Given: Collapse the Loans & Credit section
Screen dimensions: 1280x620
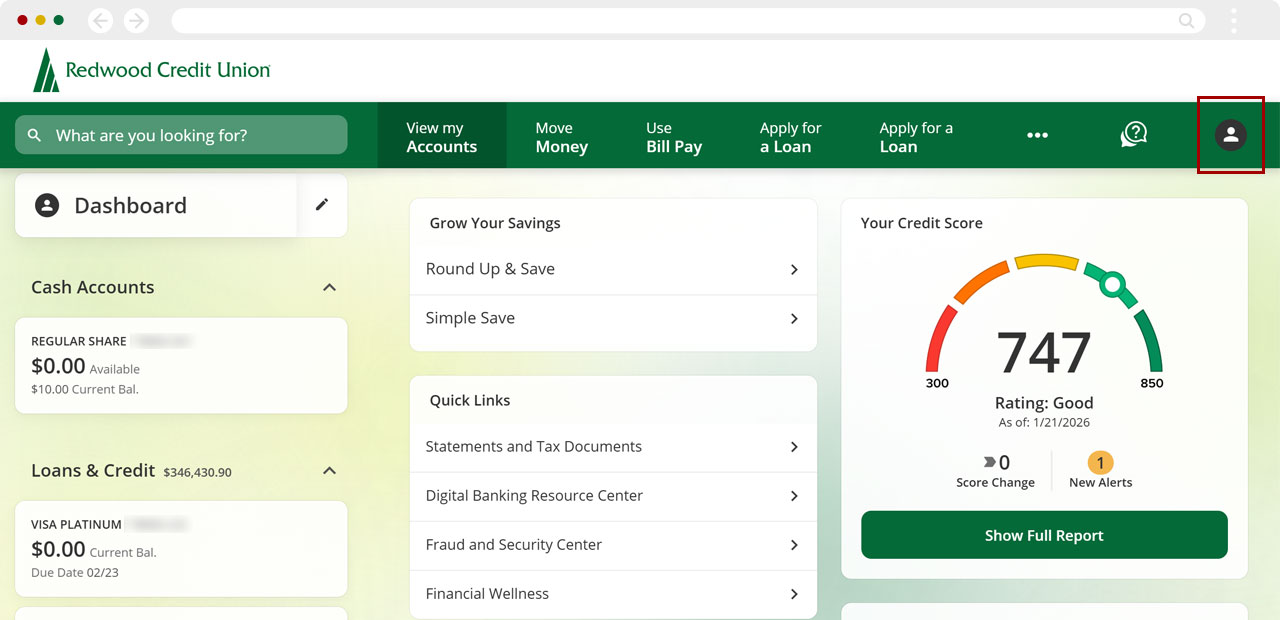Looking at the screenshot, I should pos(329,470).
